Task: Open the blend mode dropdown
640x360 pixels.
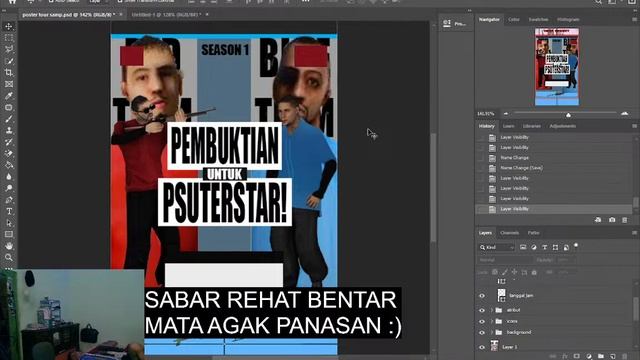Action: point(505,260)
